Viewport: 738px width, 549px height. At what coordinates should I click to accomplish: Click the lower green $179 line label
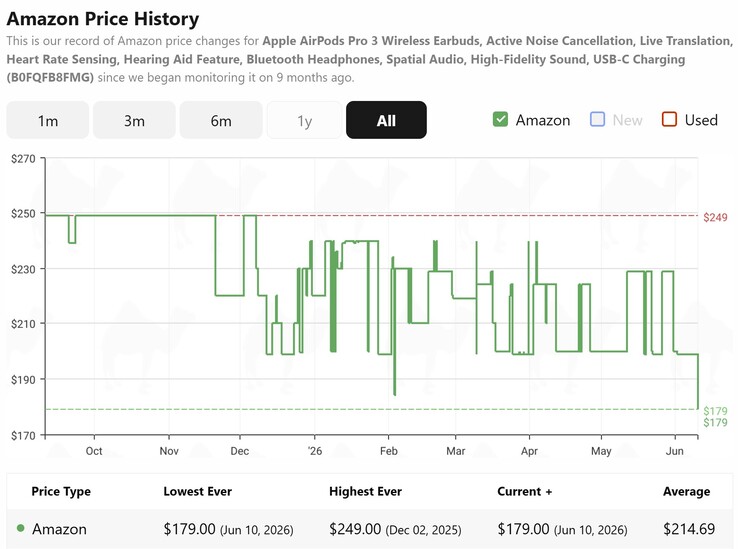click(715, 422)
